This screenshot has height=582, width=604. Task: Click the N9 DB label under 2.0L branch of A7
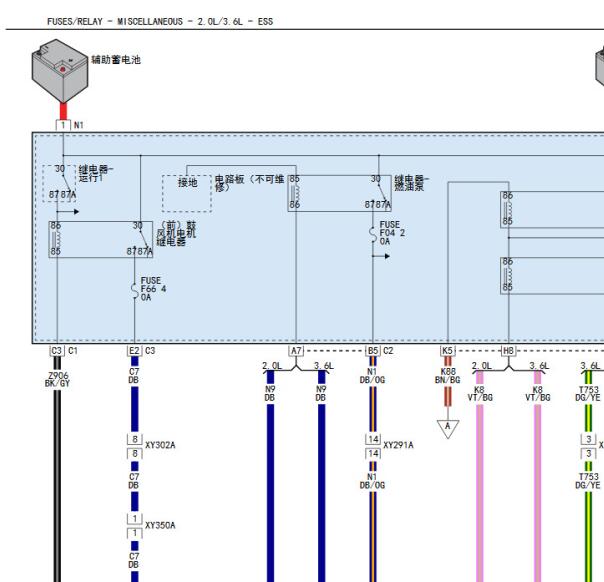(270, 393)
